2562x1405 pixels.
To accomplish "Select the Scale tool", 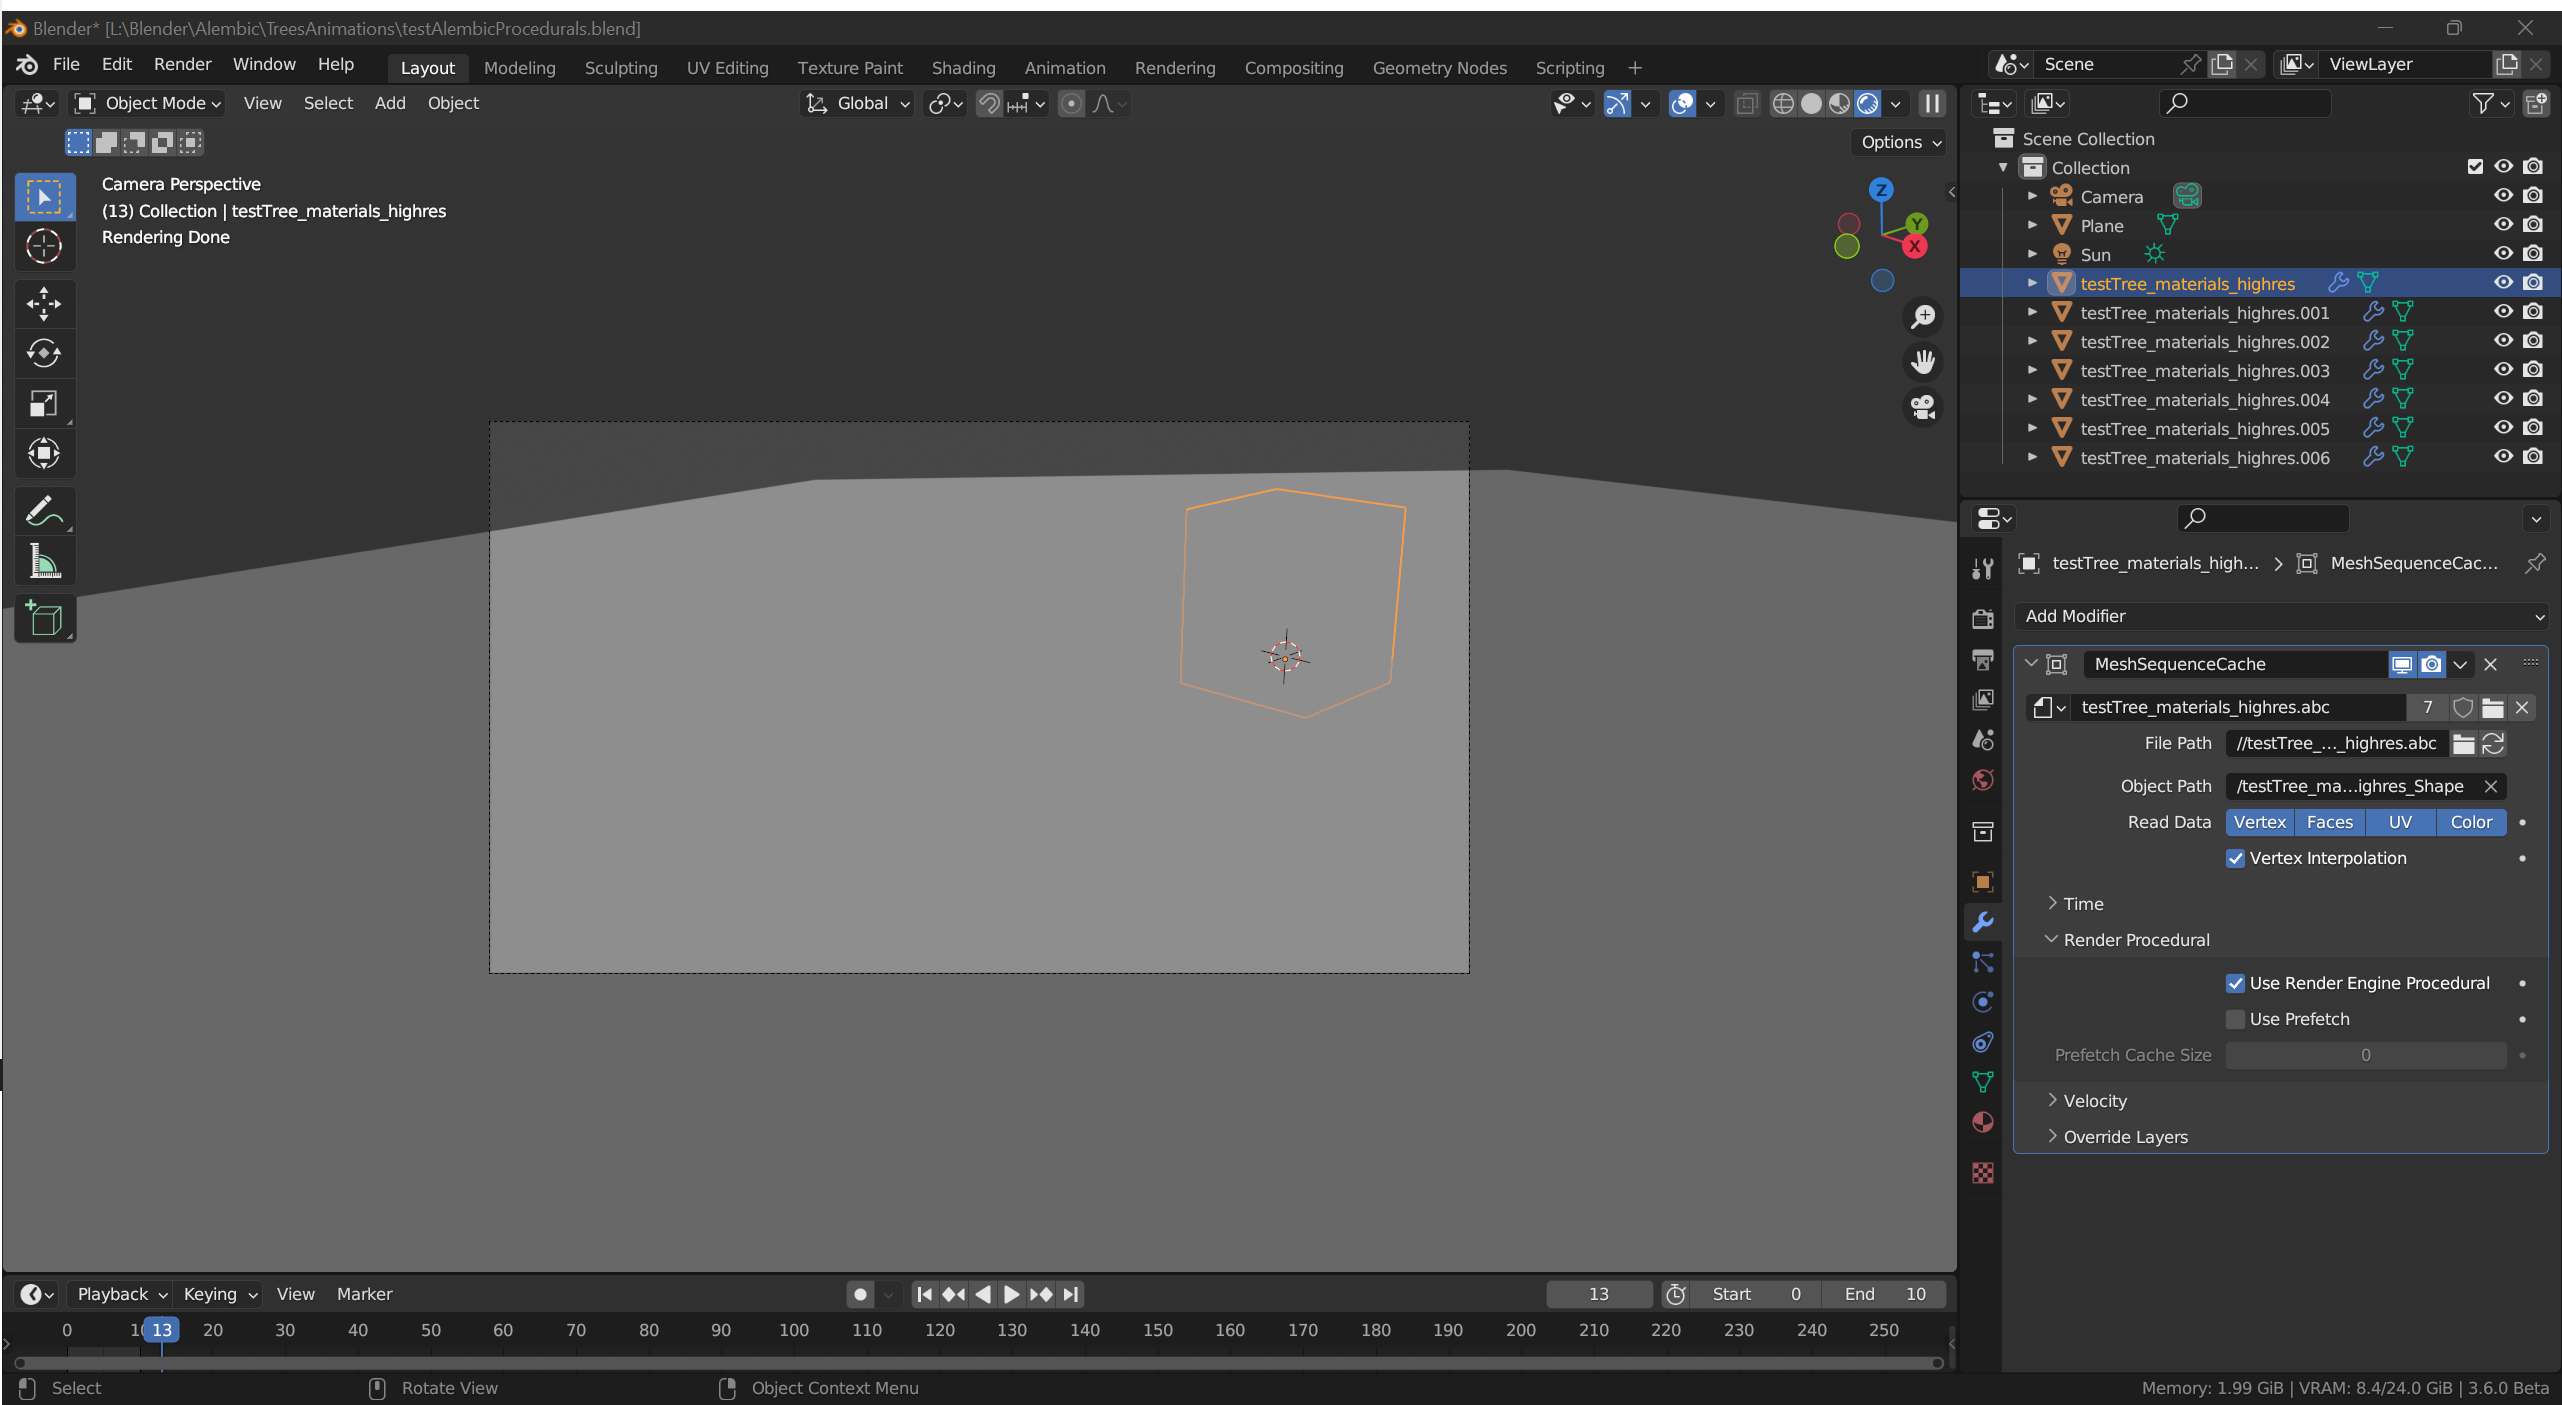I will click(x=44, y=403).
